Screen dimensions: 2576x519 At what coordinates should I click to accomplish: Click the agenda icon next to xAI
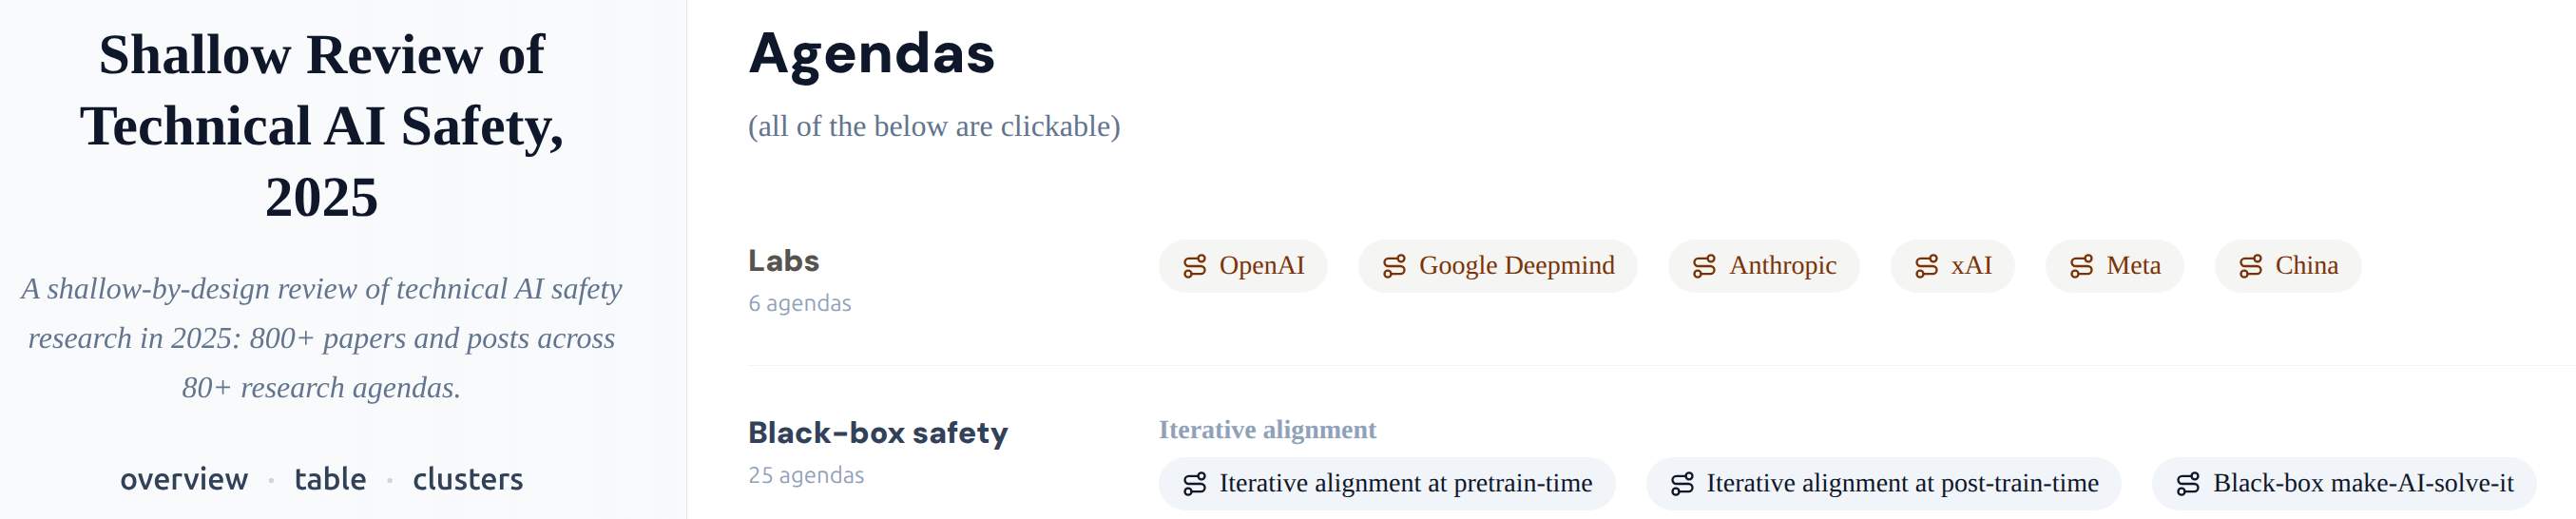coord(1926,266)
